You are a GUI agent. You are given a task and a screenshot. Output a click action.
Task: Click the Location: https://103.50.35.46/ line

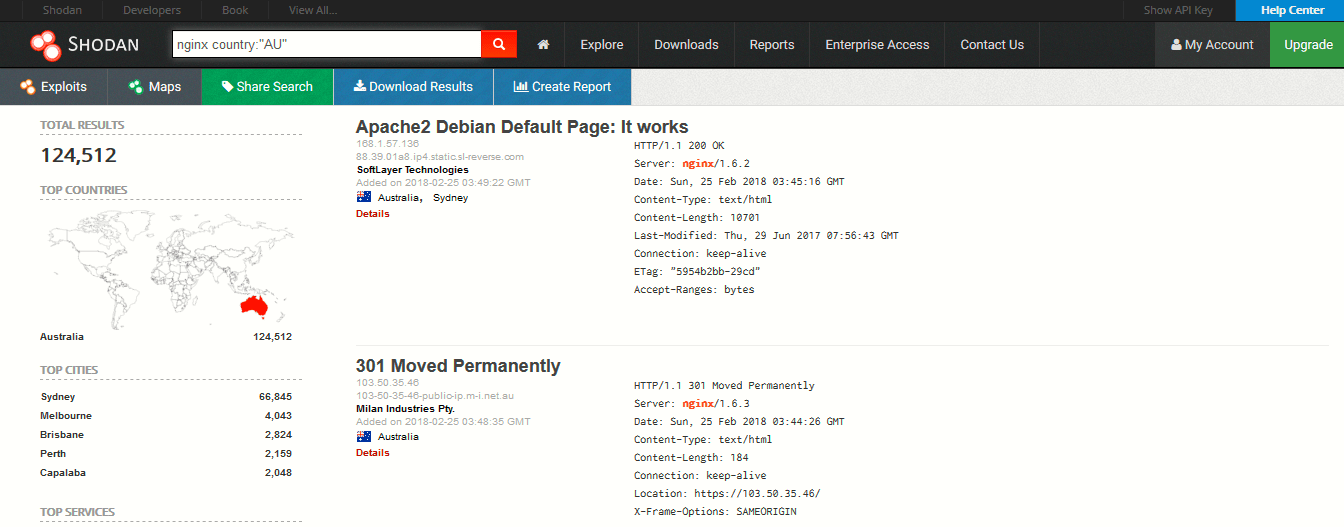tap(727, 494)
